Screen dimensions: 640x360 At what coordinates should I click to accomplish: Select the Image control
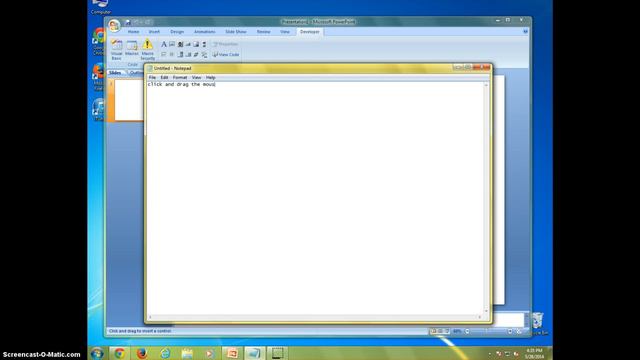coord(196,44)
